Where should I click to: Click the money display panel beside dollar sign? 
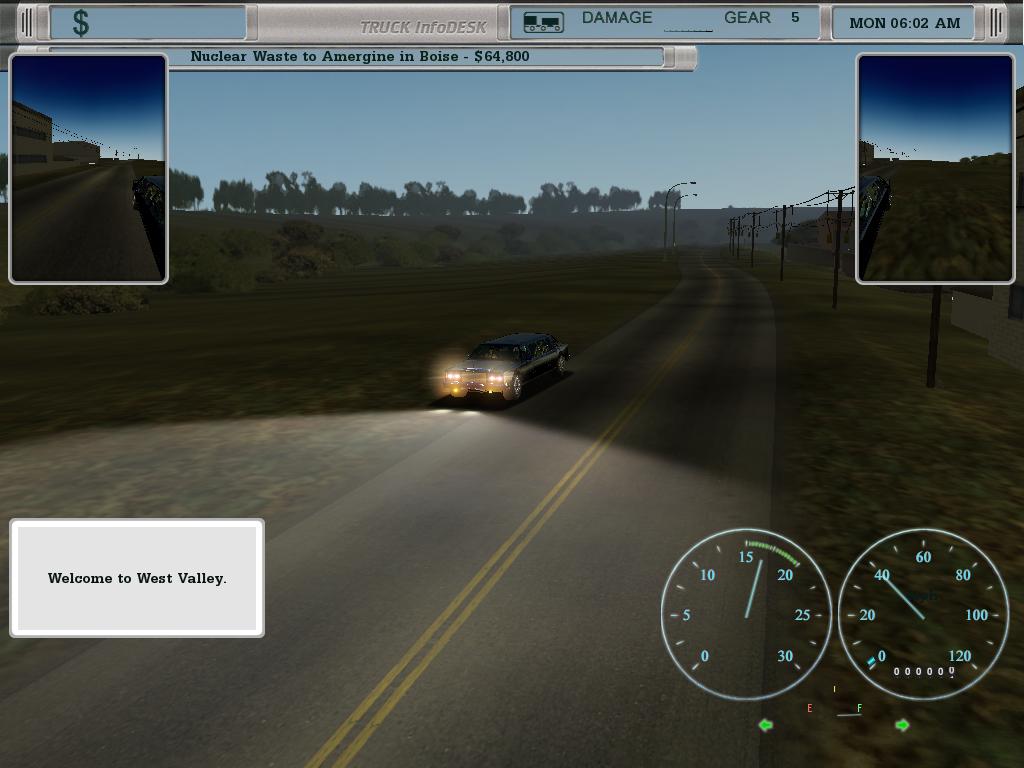coord(148,23)
